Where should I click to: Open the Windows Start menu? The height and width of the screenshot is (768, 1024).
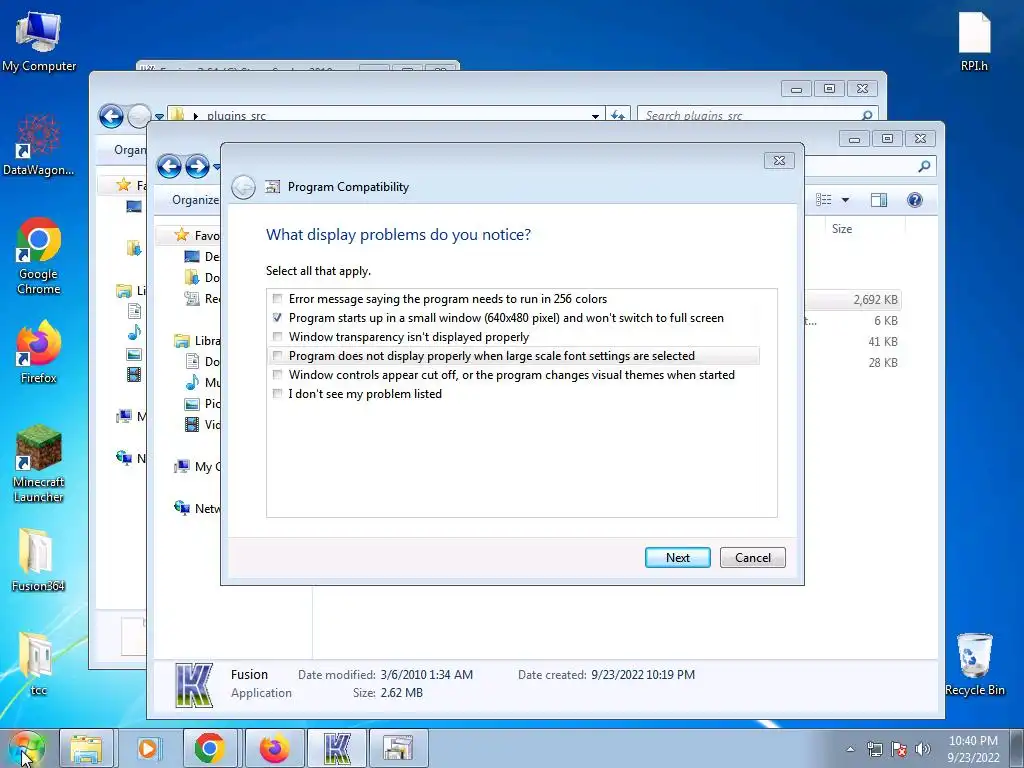26,748
